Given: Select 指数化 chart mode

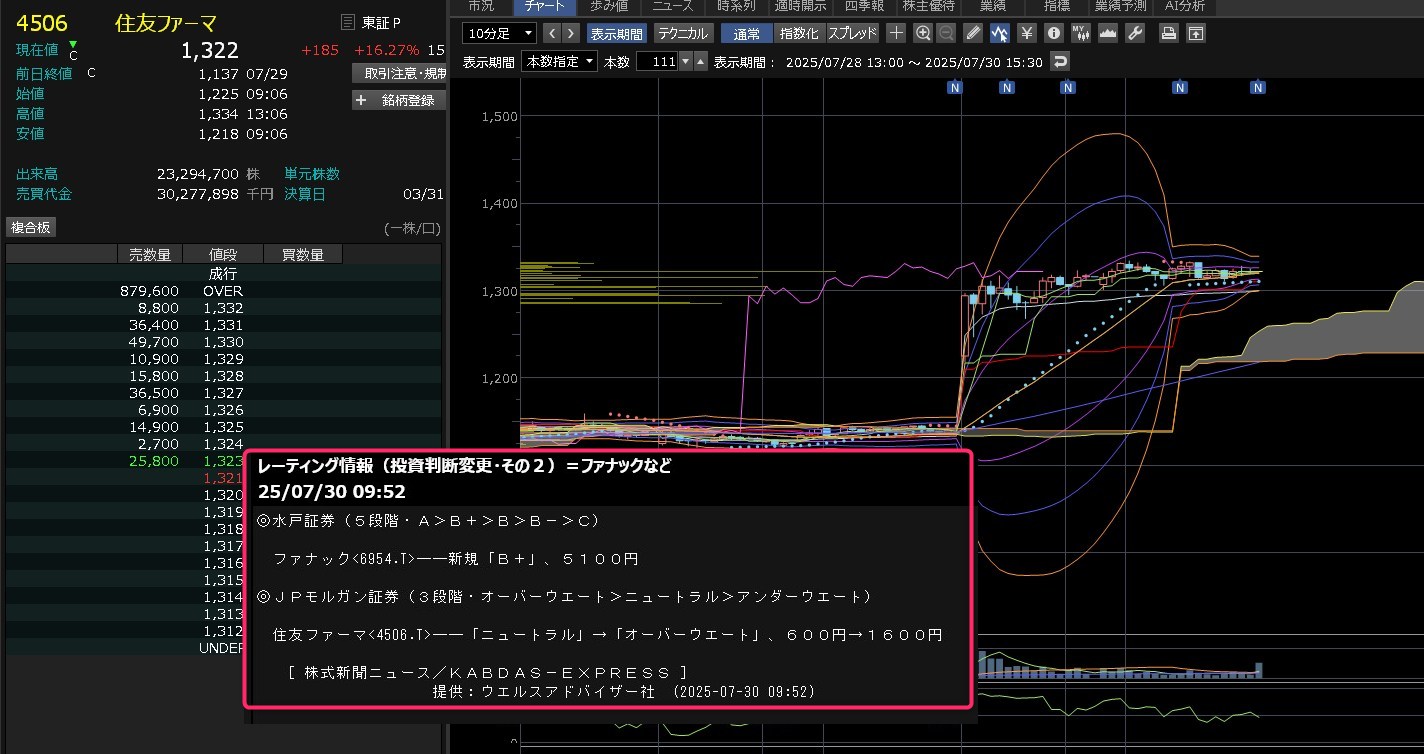Looking at the screenshot, I should 798,33.
